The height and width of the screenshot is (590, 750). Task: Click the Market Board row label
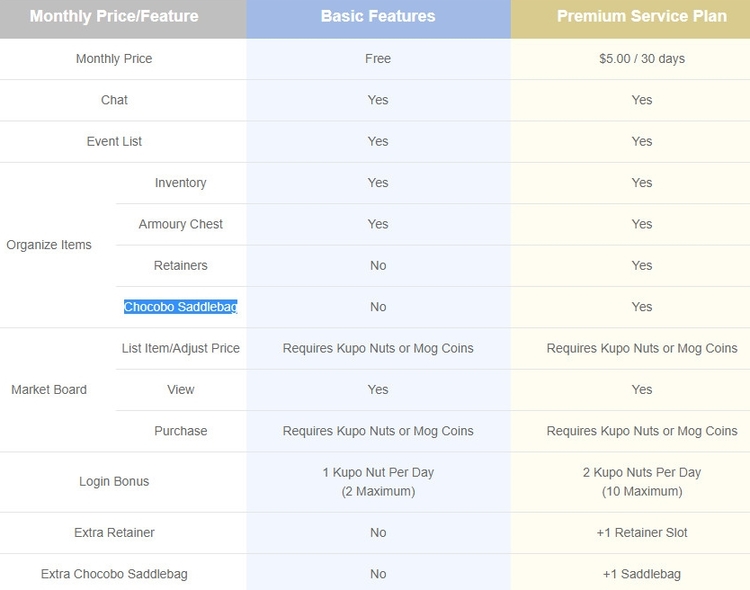coord(49,390)
